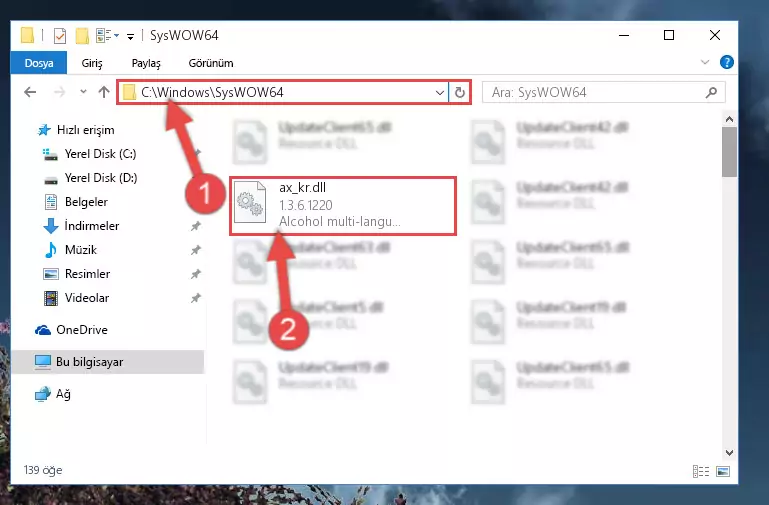
Task: Switch to details view icon
Action: coord(701,472)
